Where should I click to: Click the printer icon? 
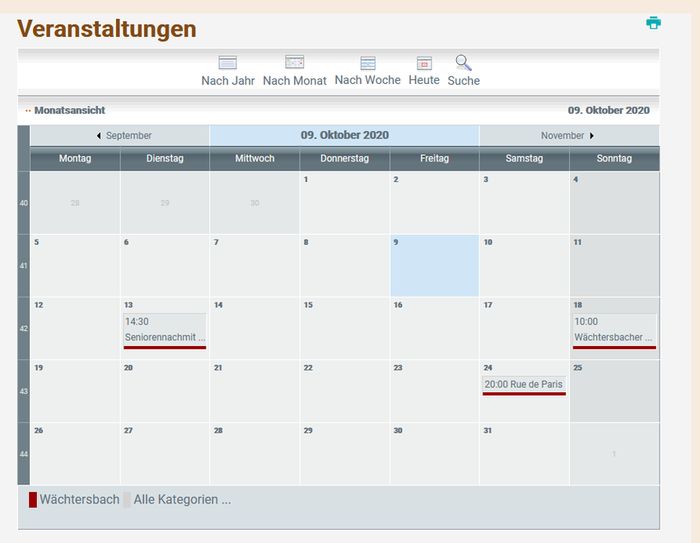click(x=653, y=23)
